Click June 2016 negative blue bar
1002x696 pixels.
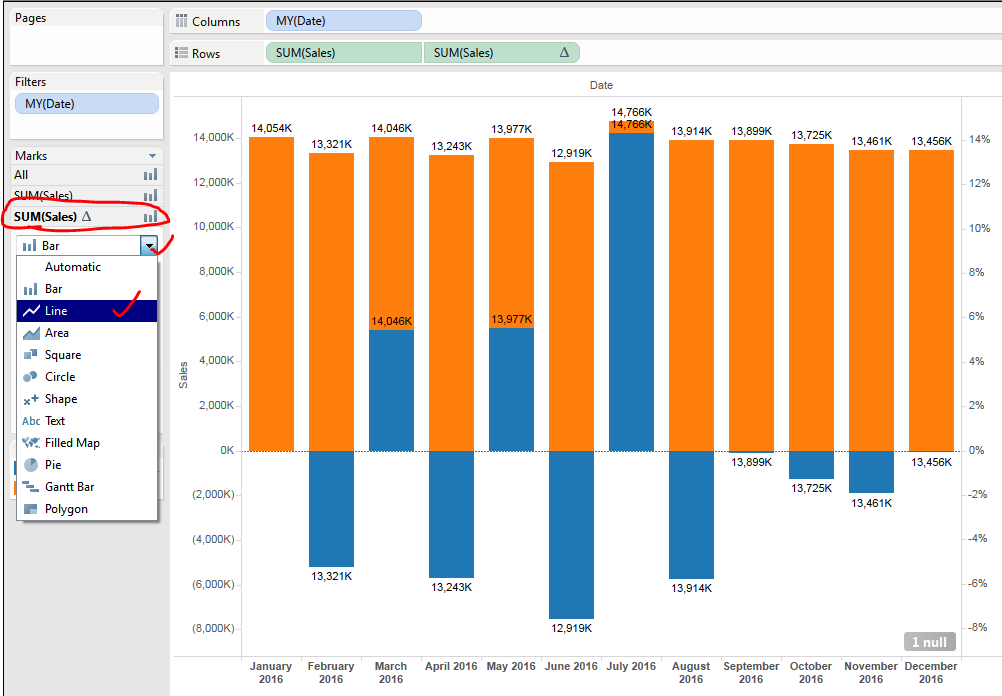click(571, 534)
